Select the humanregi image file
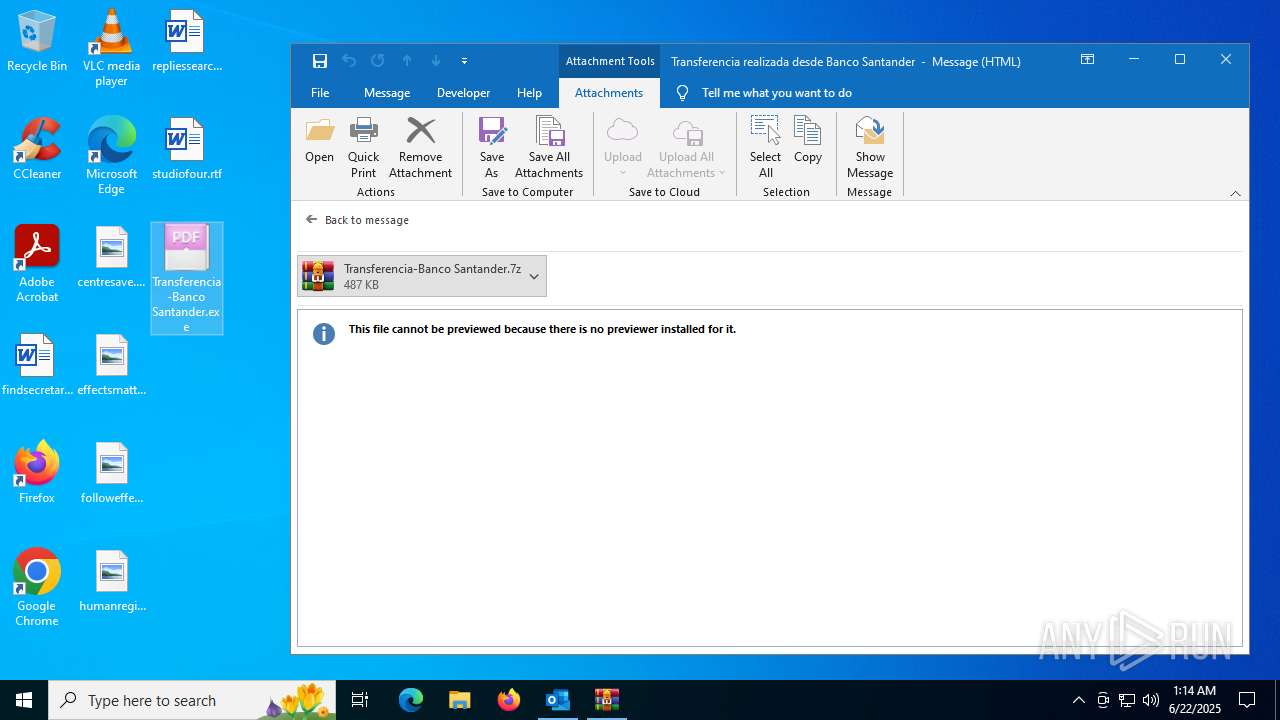Viewport: 1280px width, 720px height. [111, 582]
